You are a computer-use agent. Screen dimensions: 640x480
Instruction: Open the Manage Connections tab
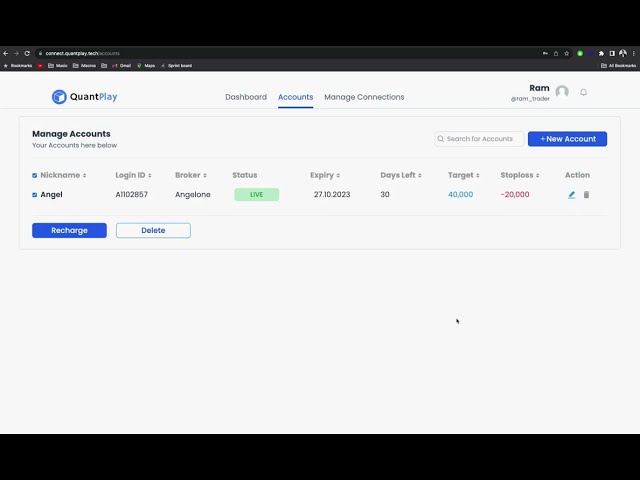click(x=364, y=97)
